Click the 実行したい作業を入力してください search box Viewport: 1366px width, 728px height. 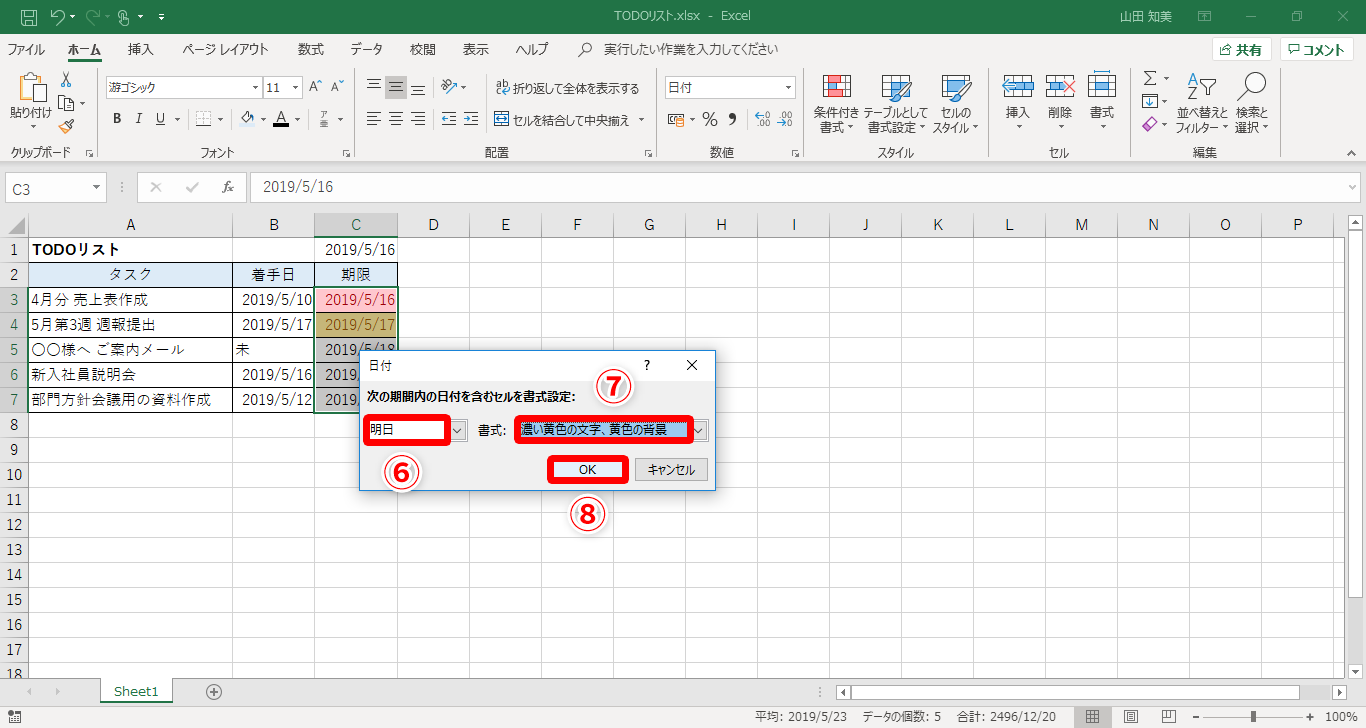(691, 49)
